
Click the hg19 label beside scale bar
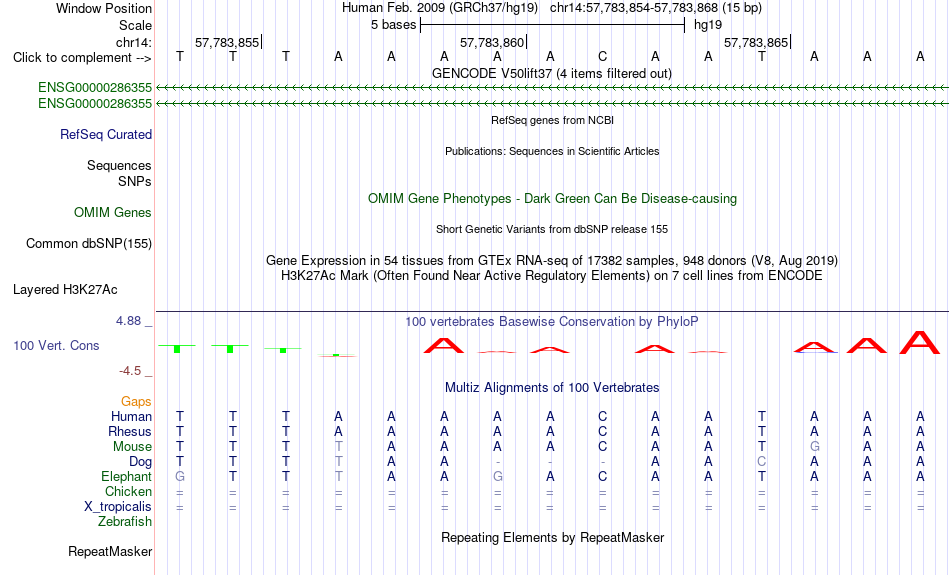(708, 25)
